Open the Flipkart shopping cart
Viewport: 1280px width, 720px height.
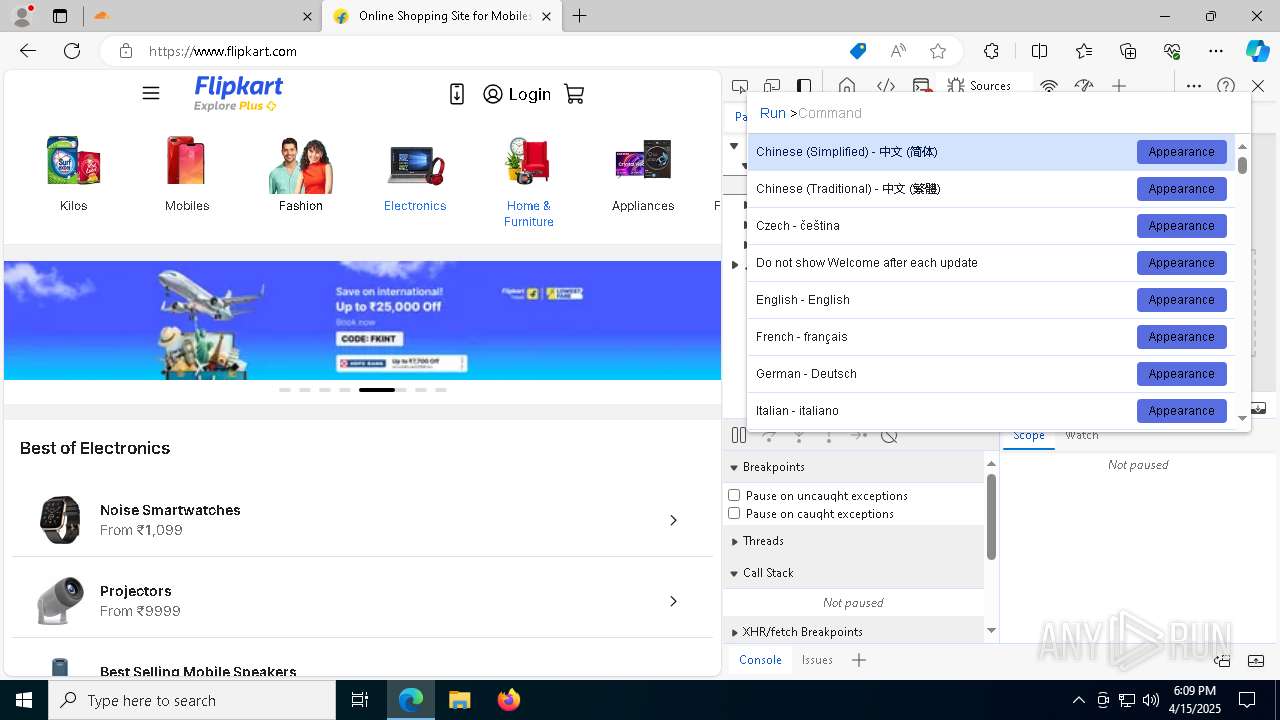574,94
